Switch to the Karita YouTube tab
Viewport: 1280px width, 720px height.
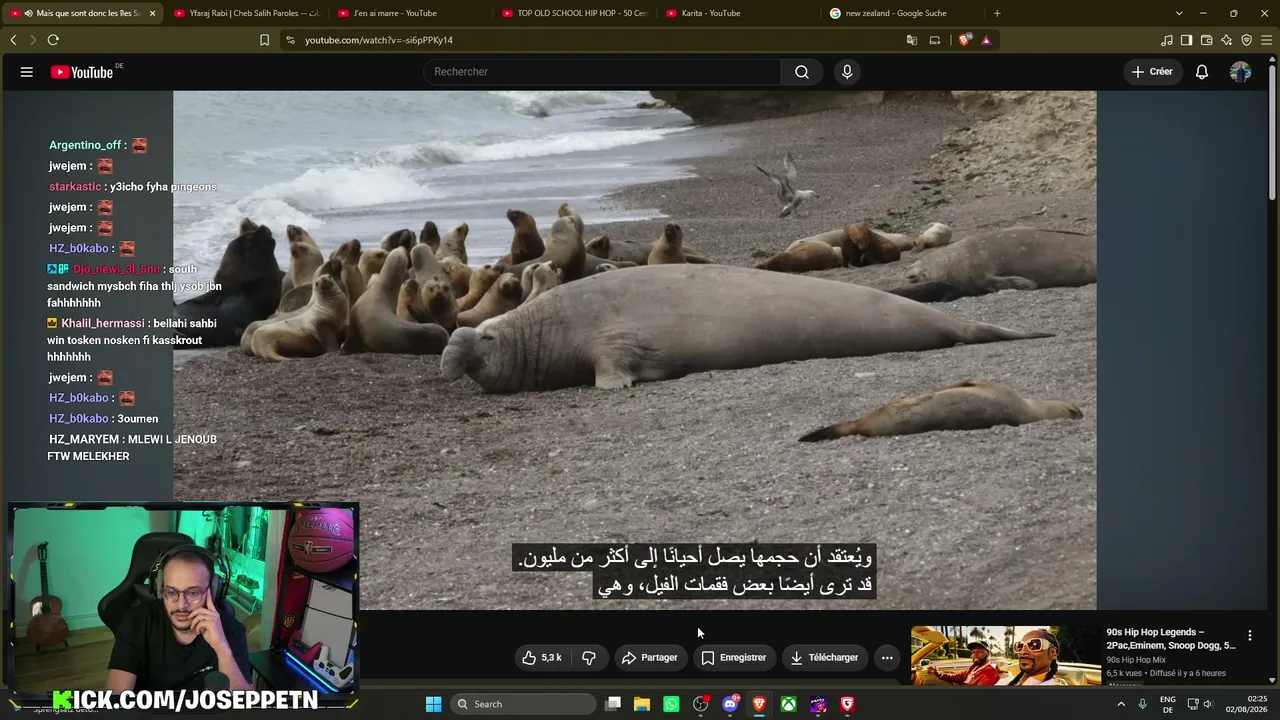tap(738, 13)
